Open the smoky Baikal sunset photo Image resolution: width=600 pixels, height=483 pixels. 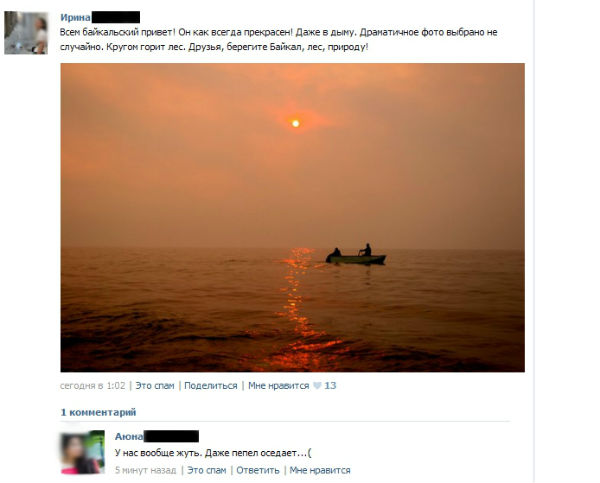(x=292, y=217)
